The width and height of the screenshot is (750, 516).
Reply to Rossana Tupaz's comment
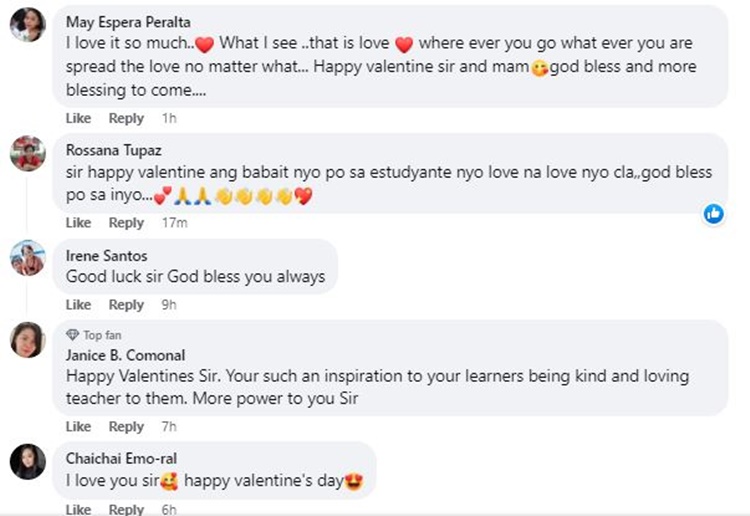coord(126,222)
